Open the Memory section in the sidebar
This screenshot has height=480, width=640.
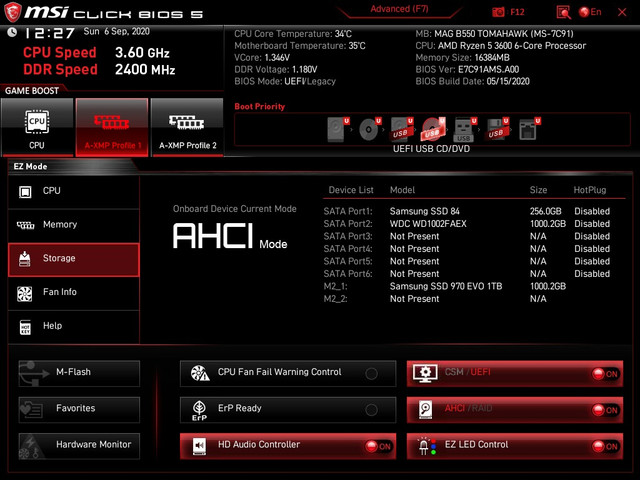click(x=73, y=225)
